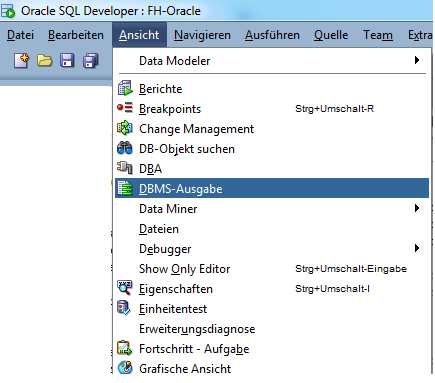Click the Berichte report icon
The height and width of the screenshot is (383, 435).
pyautogui.click(x=125, y=88)
